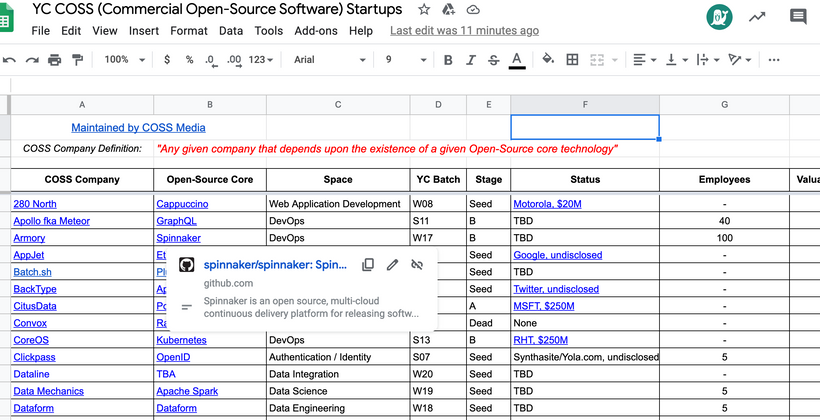
Task: Click the document title text
Action: [x=217, y=9]
